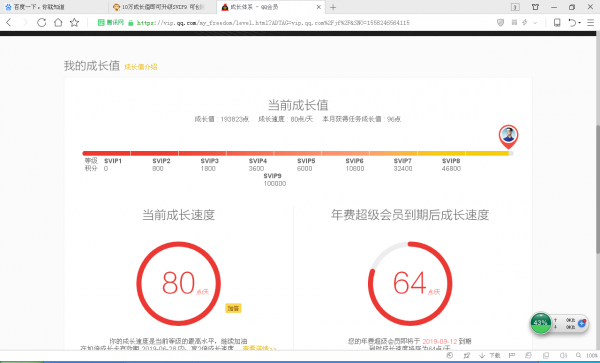600x363 pixels.
Task: Open the tab count indicator box
Action: (x=515, y=7)
